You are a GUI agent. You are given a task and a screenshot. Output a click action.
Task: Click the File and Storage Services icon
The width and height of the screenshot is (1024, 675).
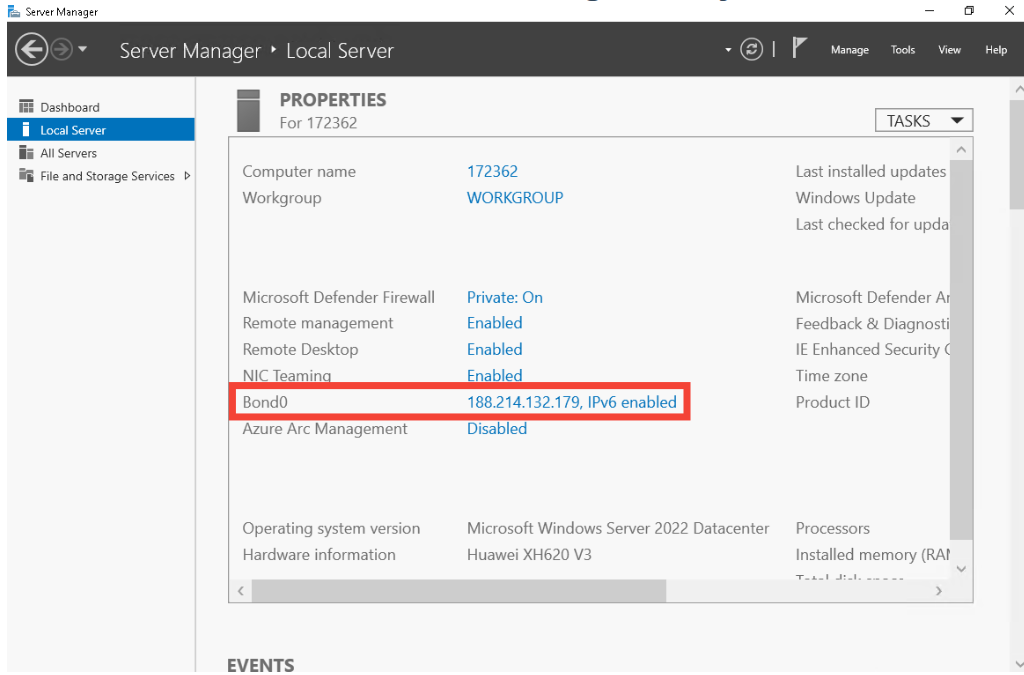(x=27, y=176)
